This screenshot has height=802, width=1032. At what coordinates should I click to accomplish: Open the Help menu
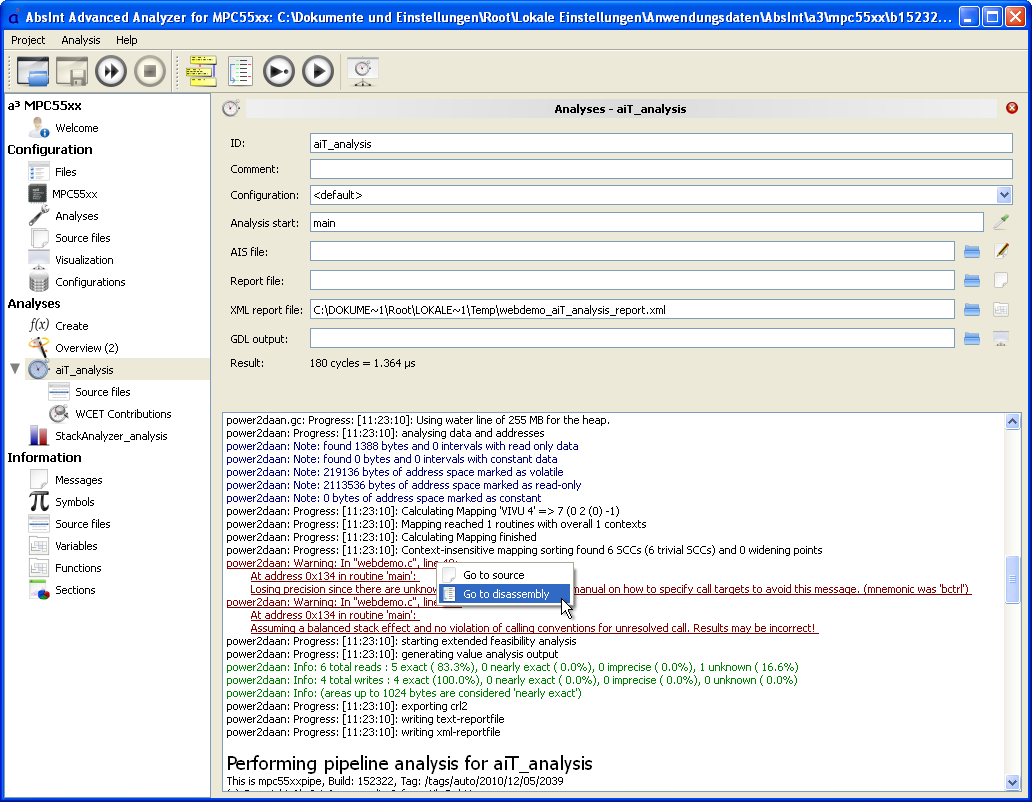126,40
